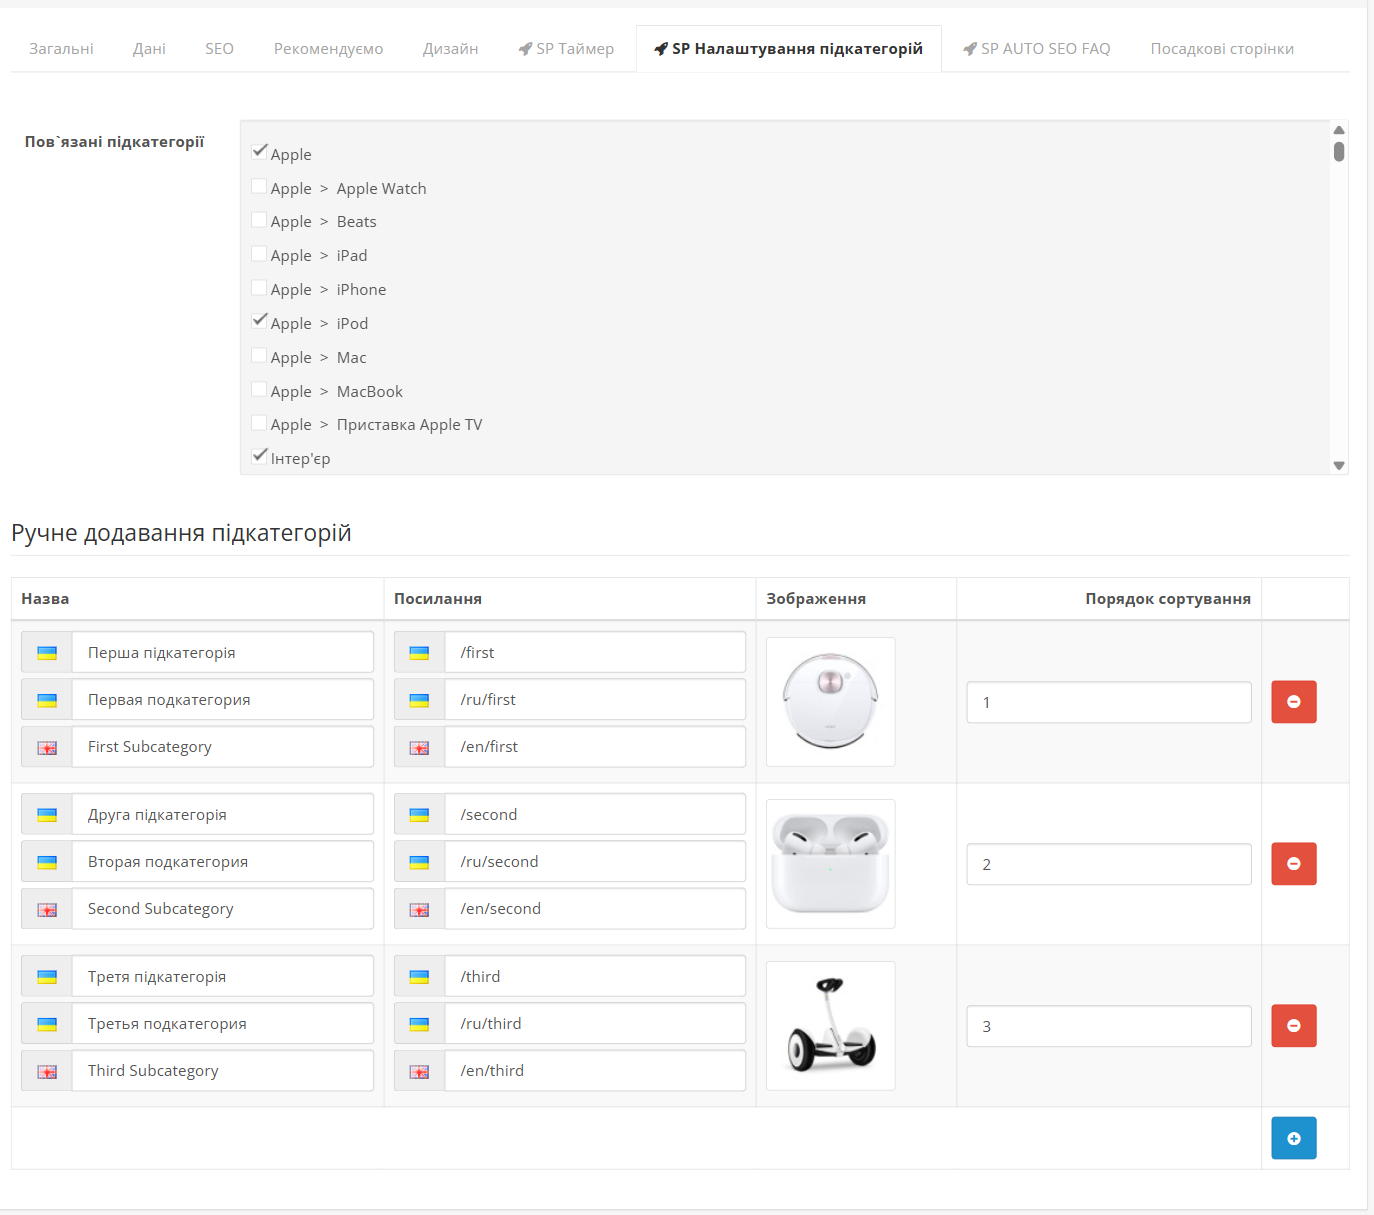Click the flag icon beside Третья подкатегория
1374x1215 pixels.
(x=47, y=1024)
